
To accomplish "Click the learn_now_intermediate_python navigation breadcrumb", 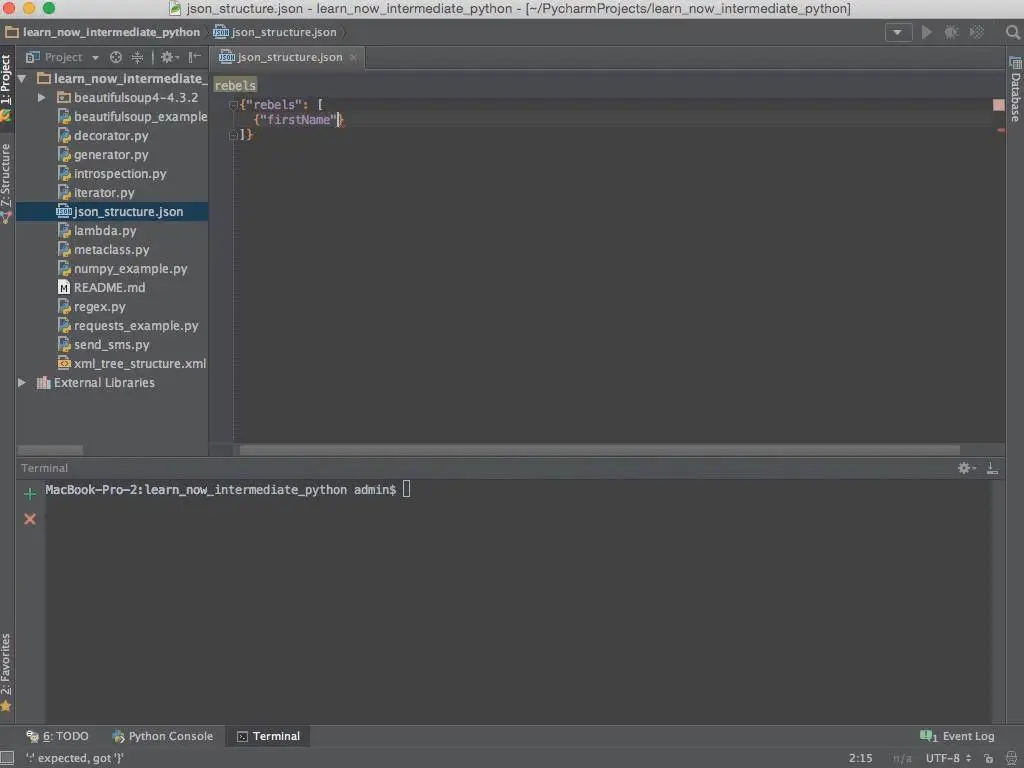I will click(x=104, y=32).
